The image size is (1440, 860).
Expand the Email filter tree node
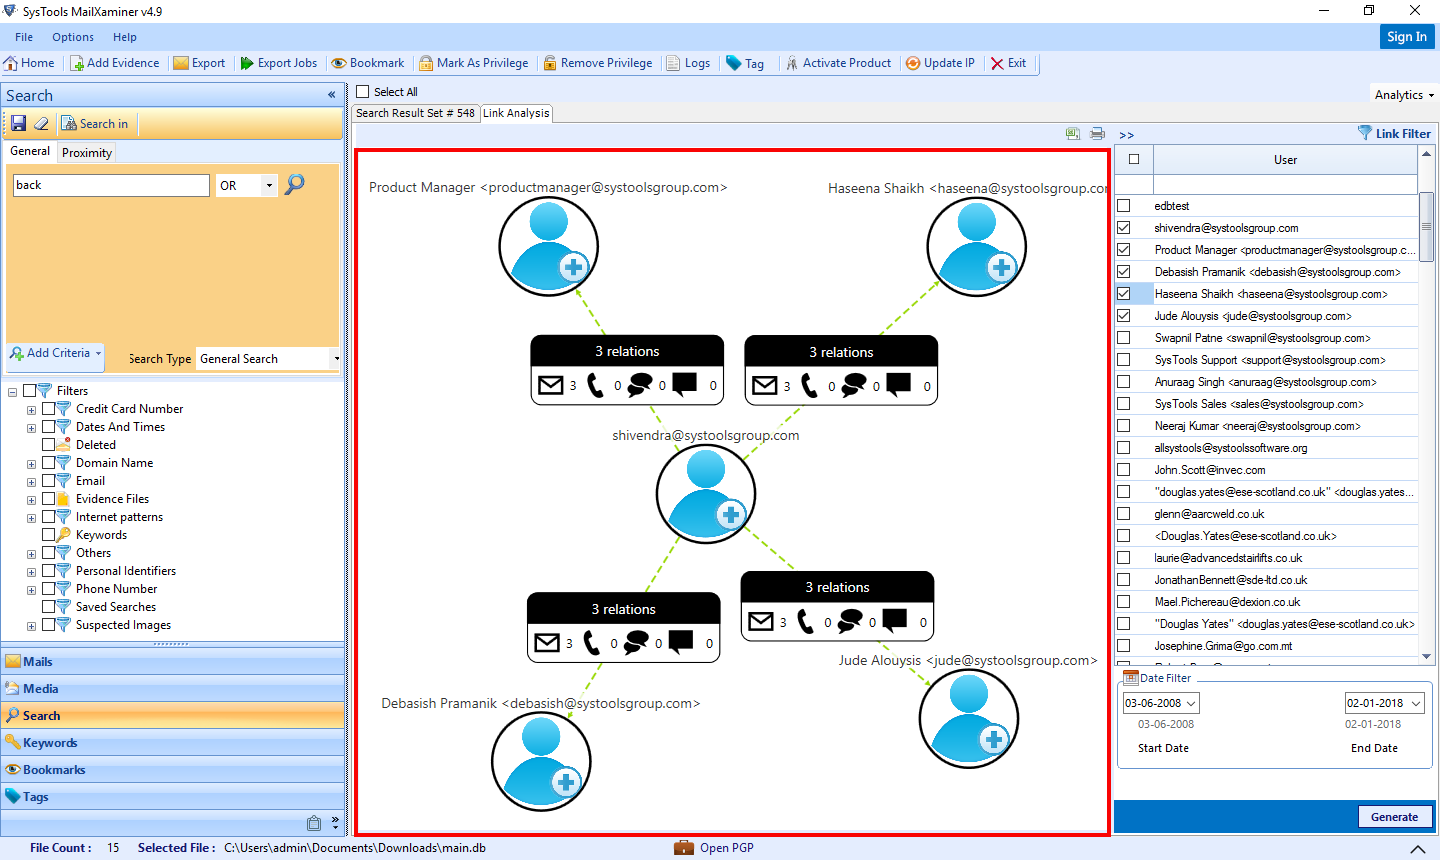31,480
